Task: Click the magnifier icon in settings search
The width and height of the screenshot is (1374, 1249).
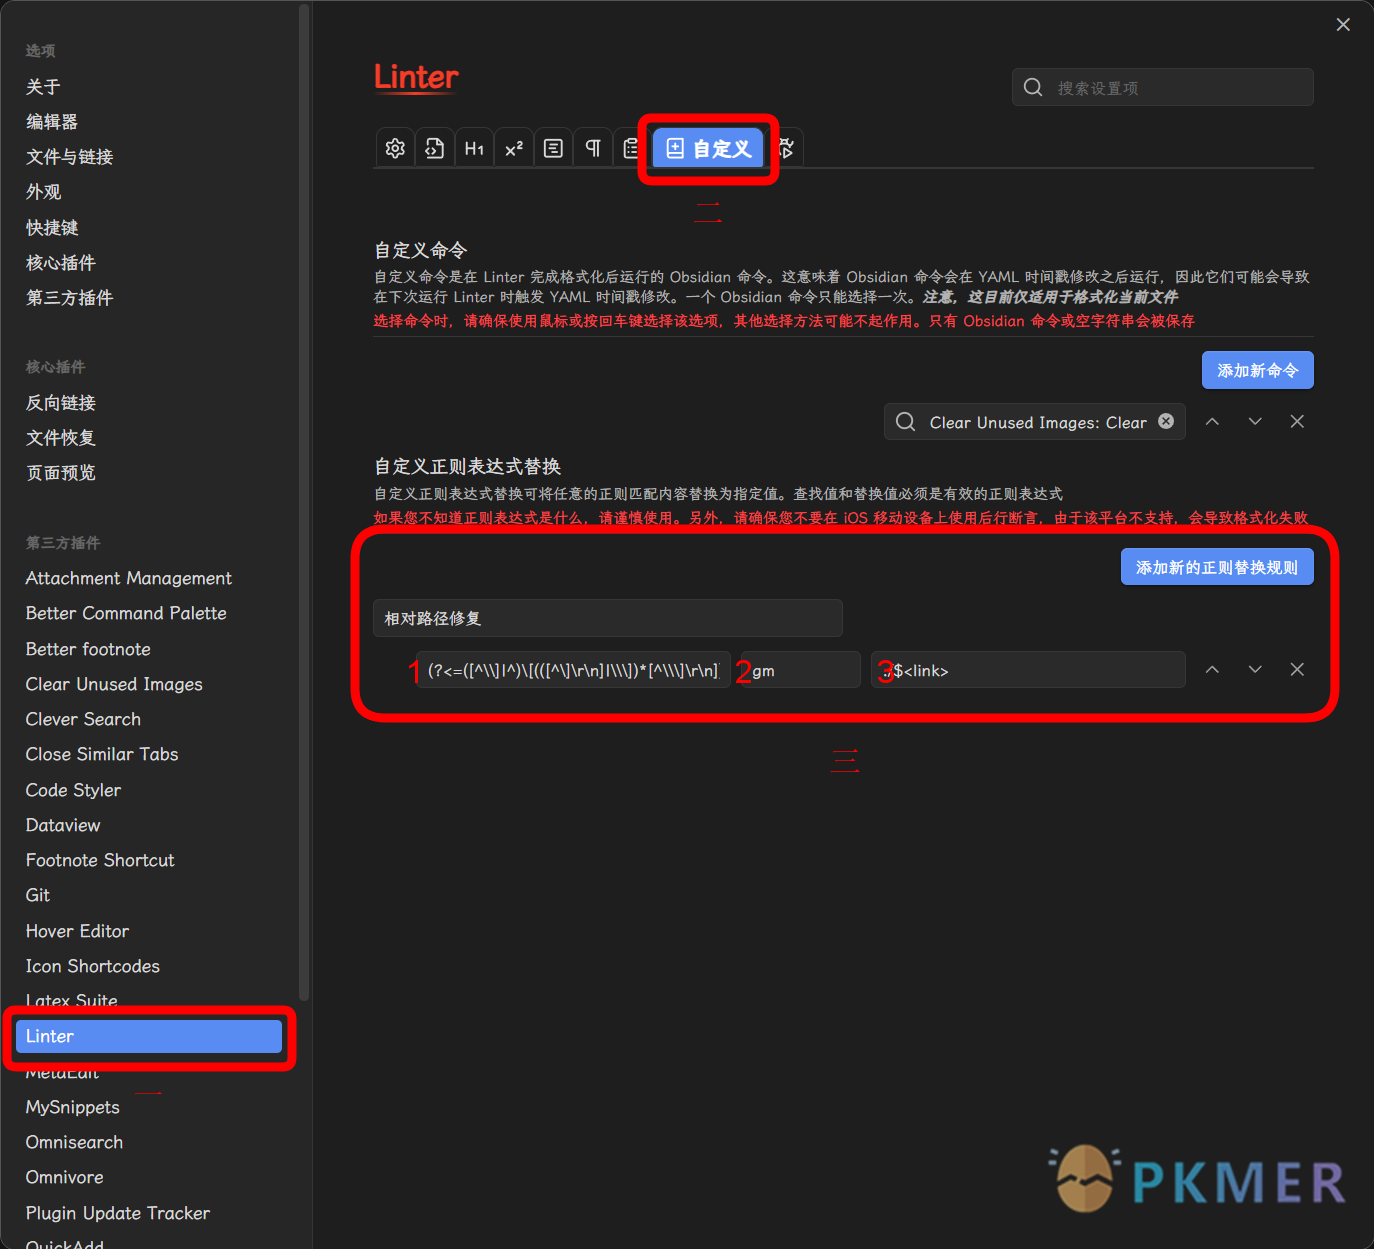Action: point(1033,87)
